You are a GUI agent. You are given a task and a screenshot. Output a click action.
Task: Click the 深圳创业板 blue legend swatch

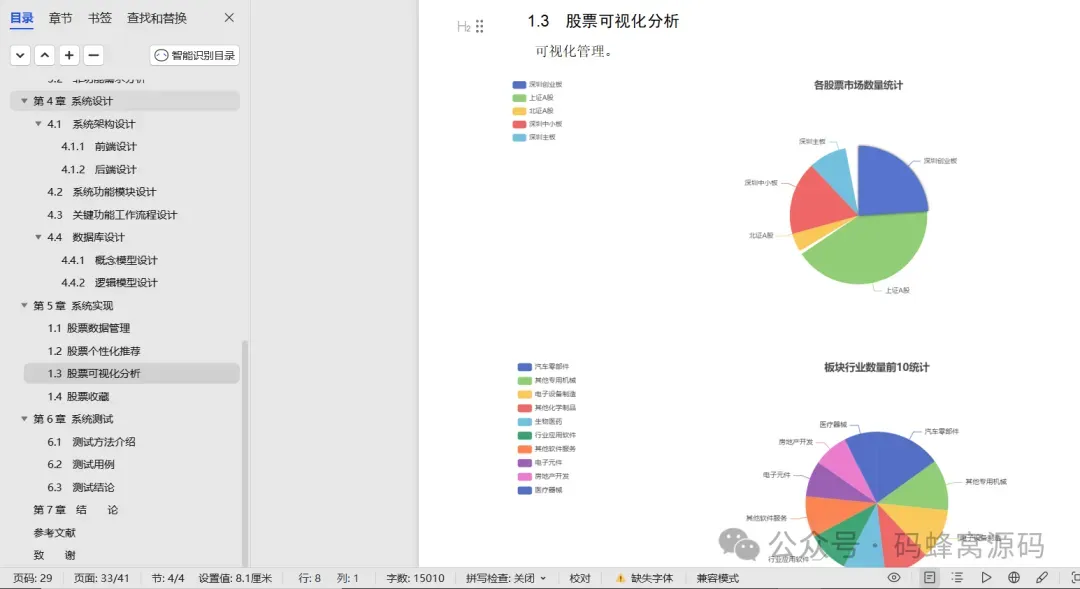(519, 85)
